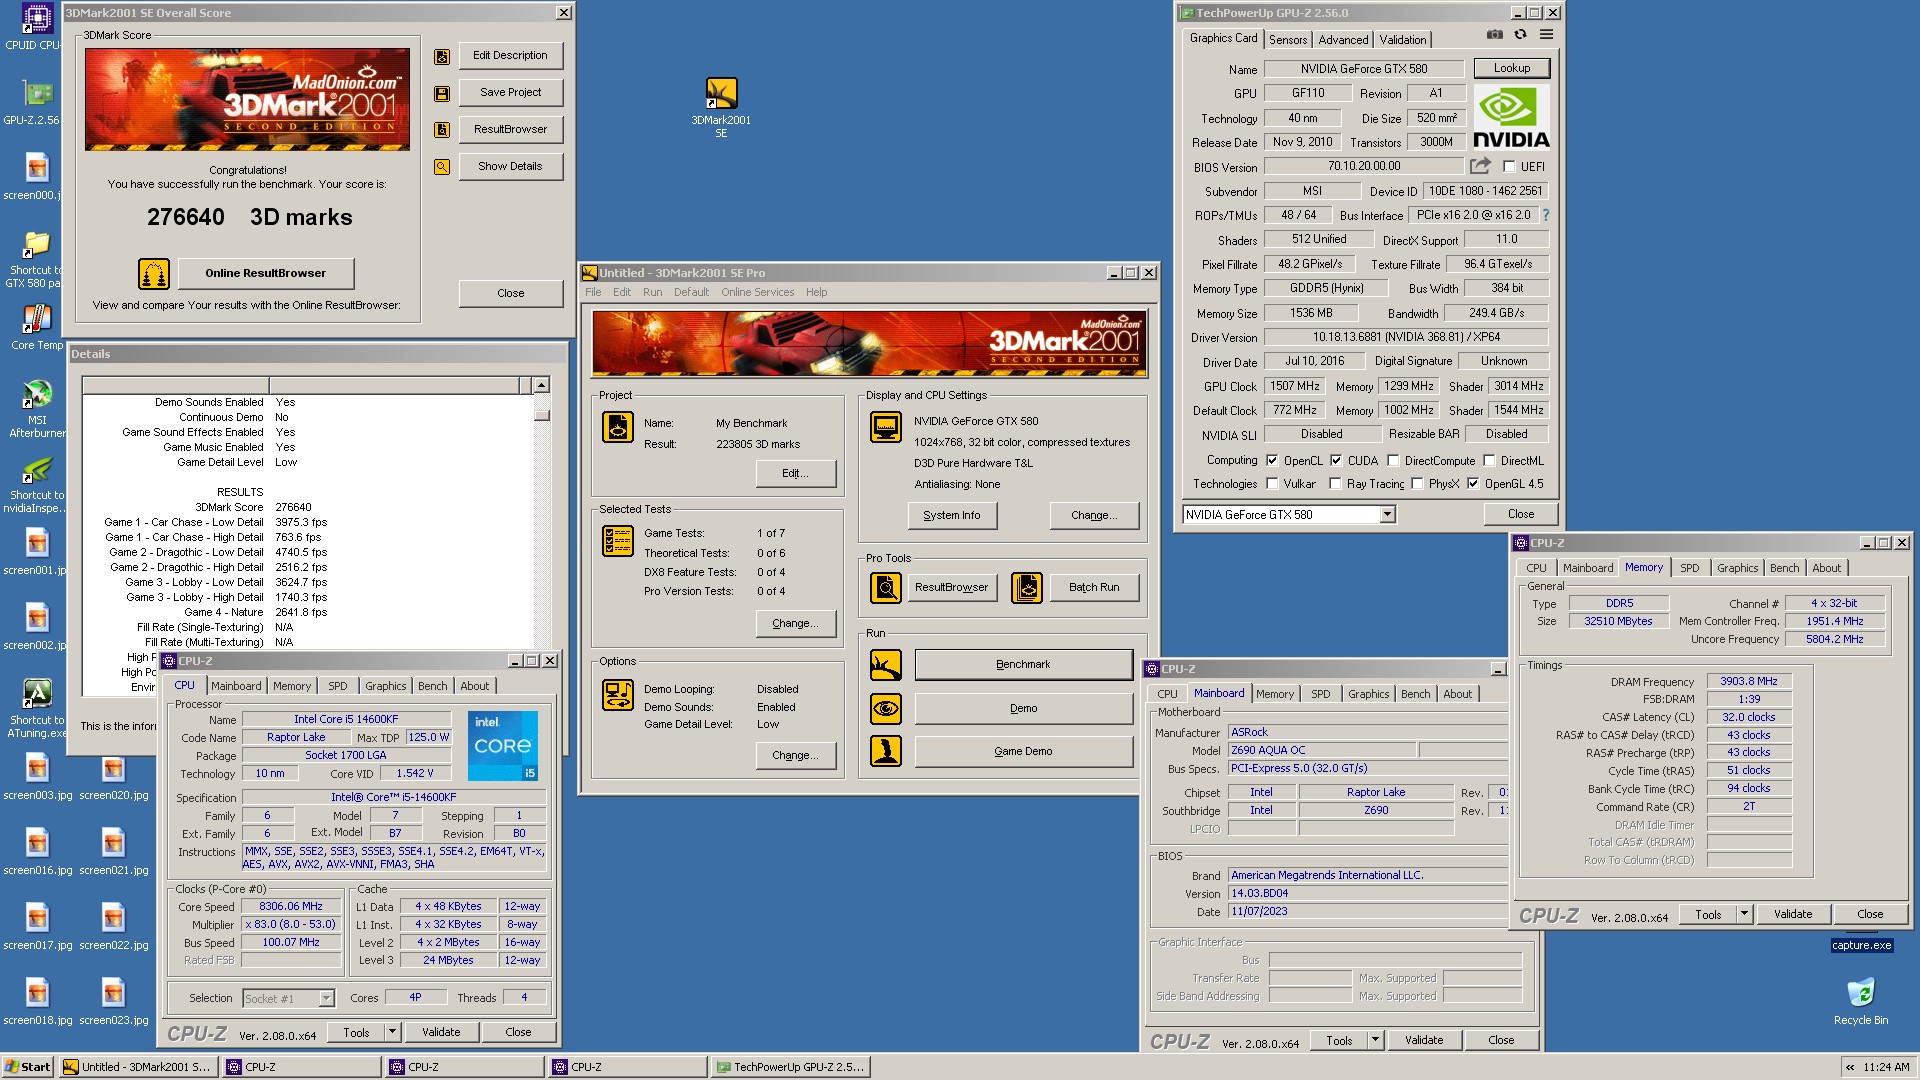Click the Details results column header
Image resolution: width=1920 pixels, height=1080 pixels.
pos(394,385)
